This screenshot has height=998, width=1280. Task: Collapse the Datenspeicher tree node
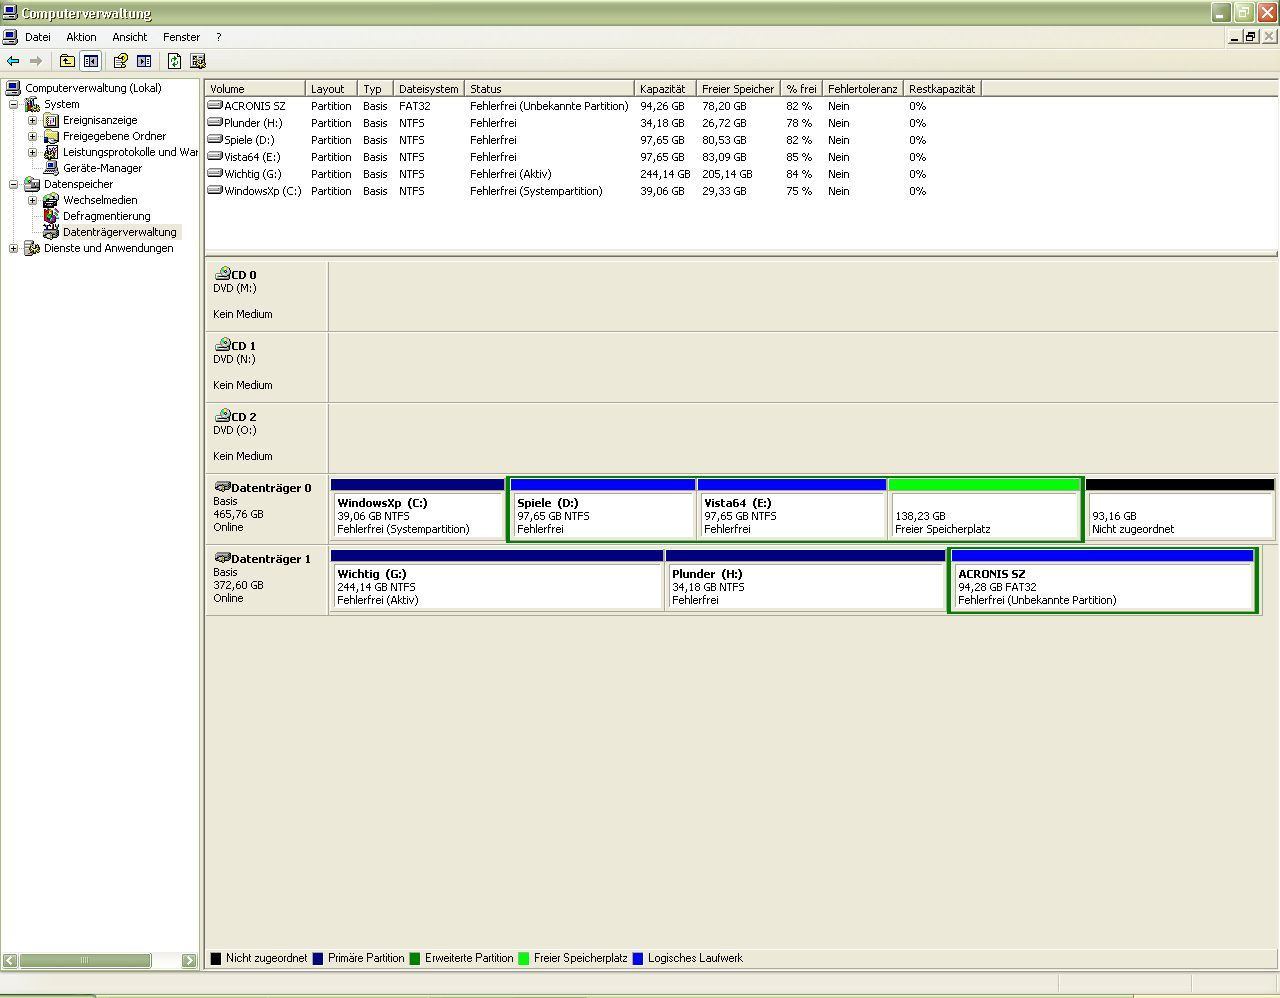(x=13, y=184)
